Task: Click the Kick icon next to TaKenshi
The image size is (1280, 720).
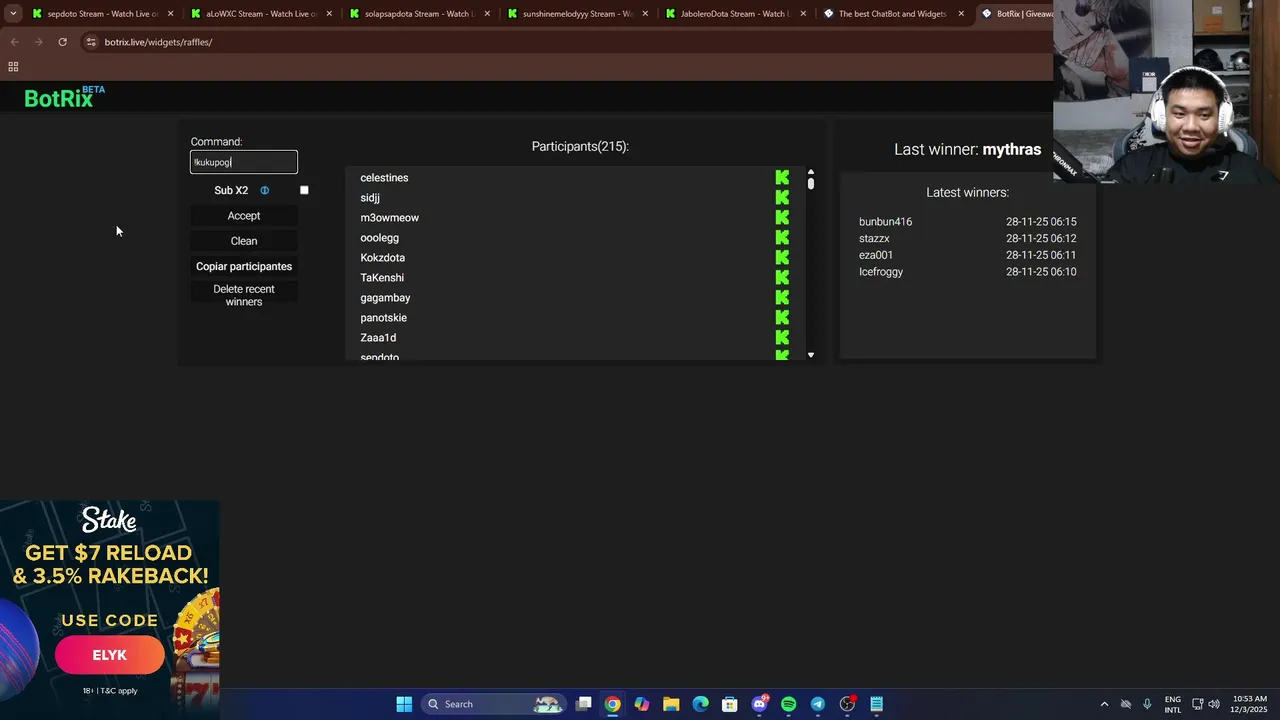Action: 782,278
